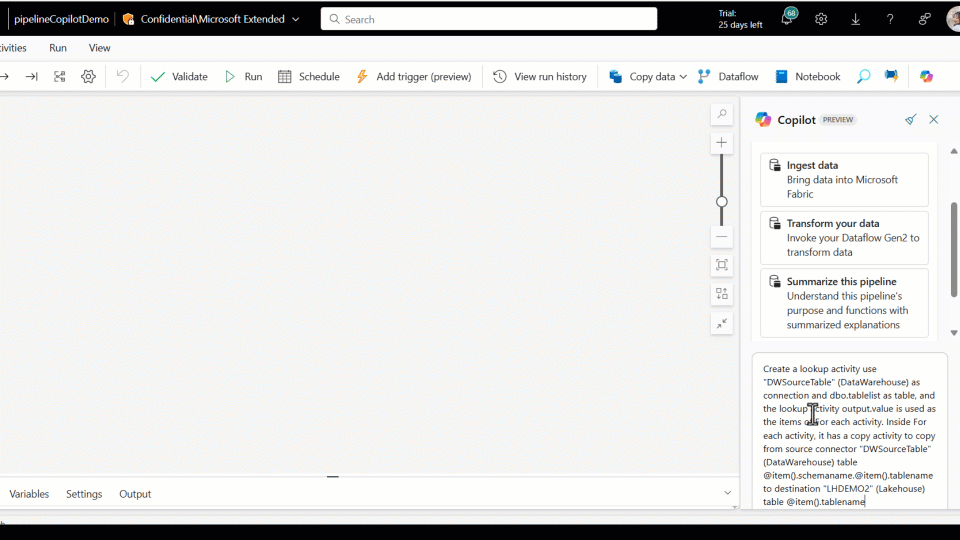This screenshot has height=540, width=960.
Task: Open the sensitivity label dropdown chevron
Action: click(296, 20)
